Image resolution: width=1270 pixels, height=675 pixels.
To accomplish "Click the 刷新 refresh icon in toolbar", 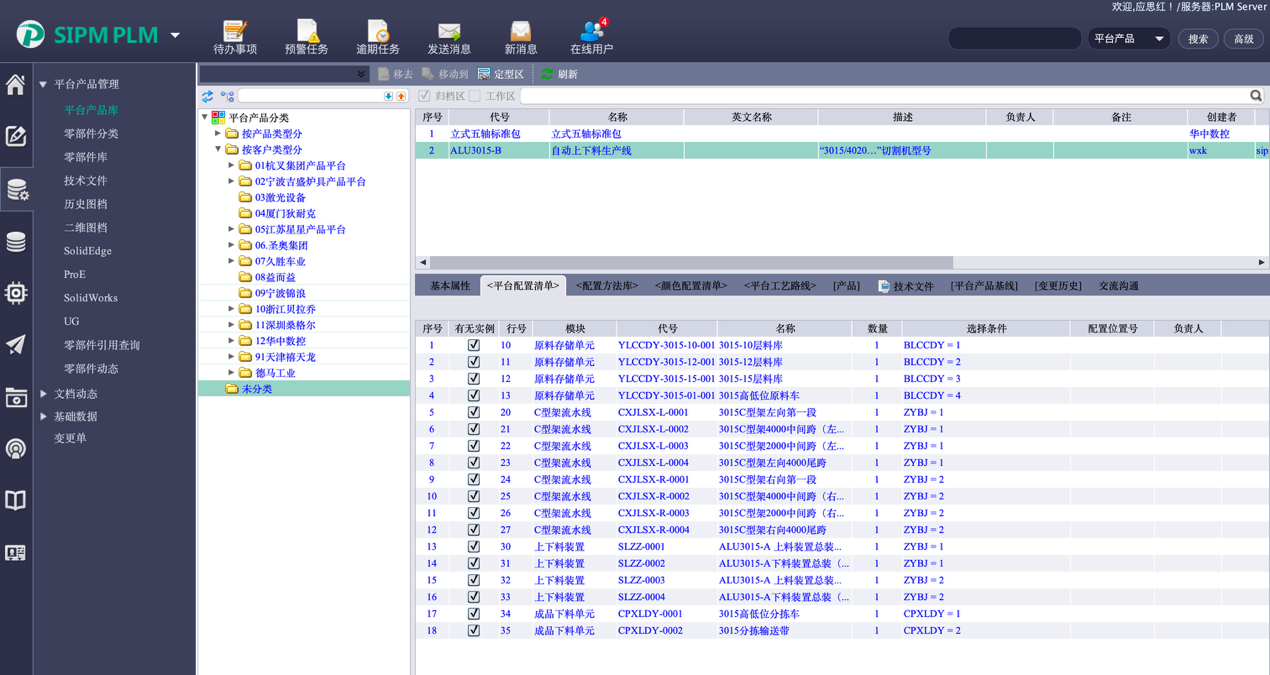I will pos(548,74).
